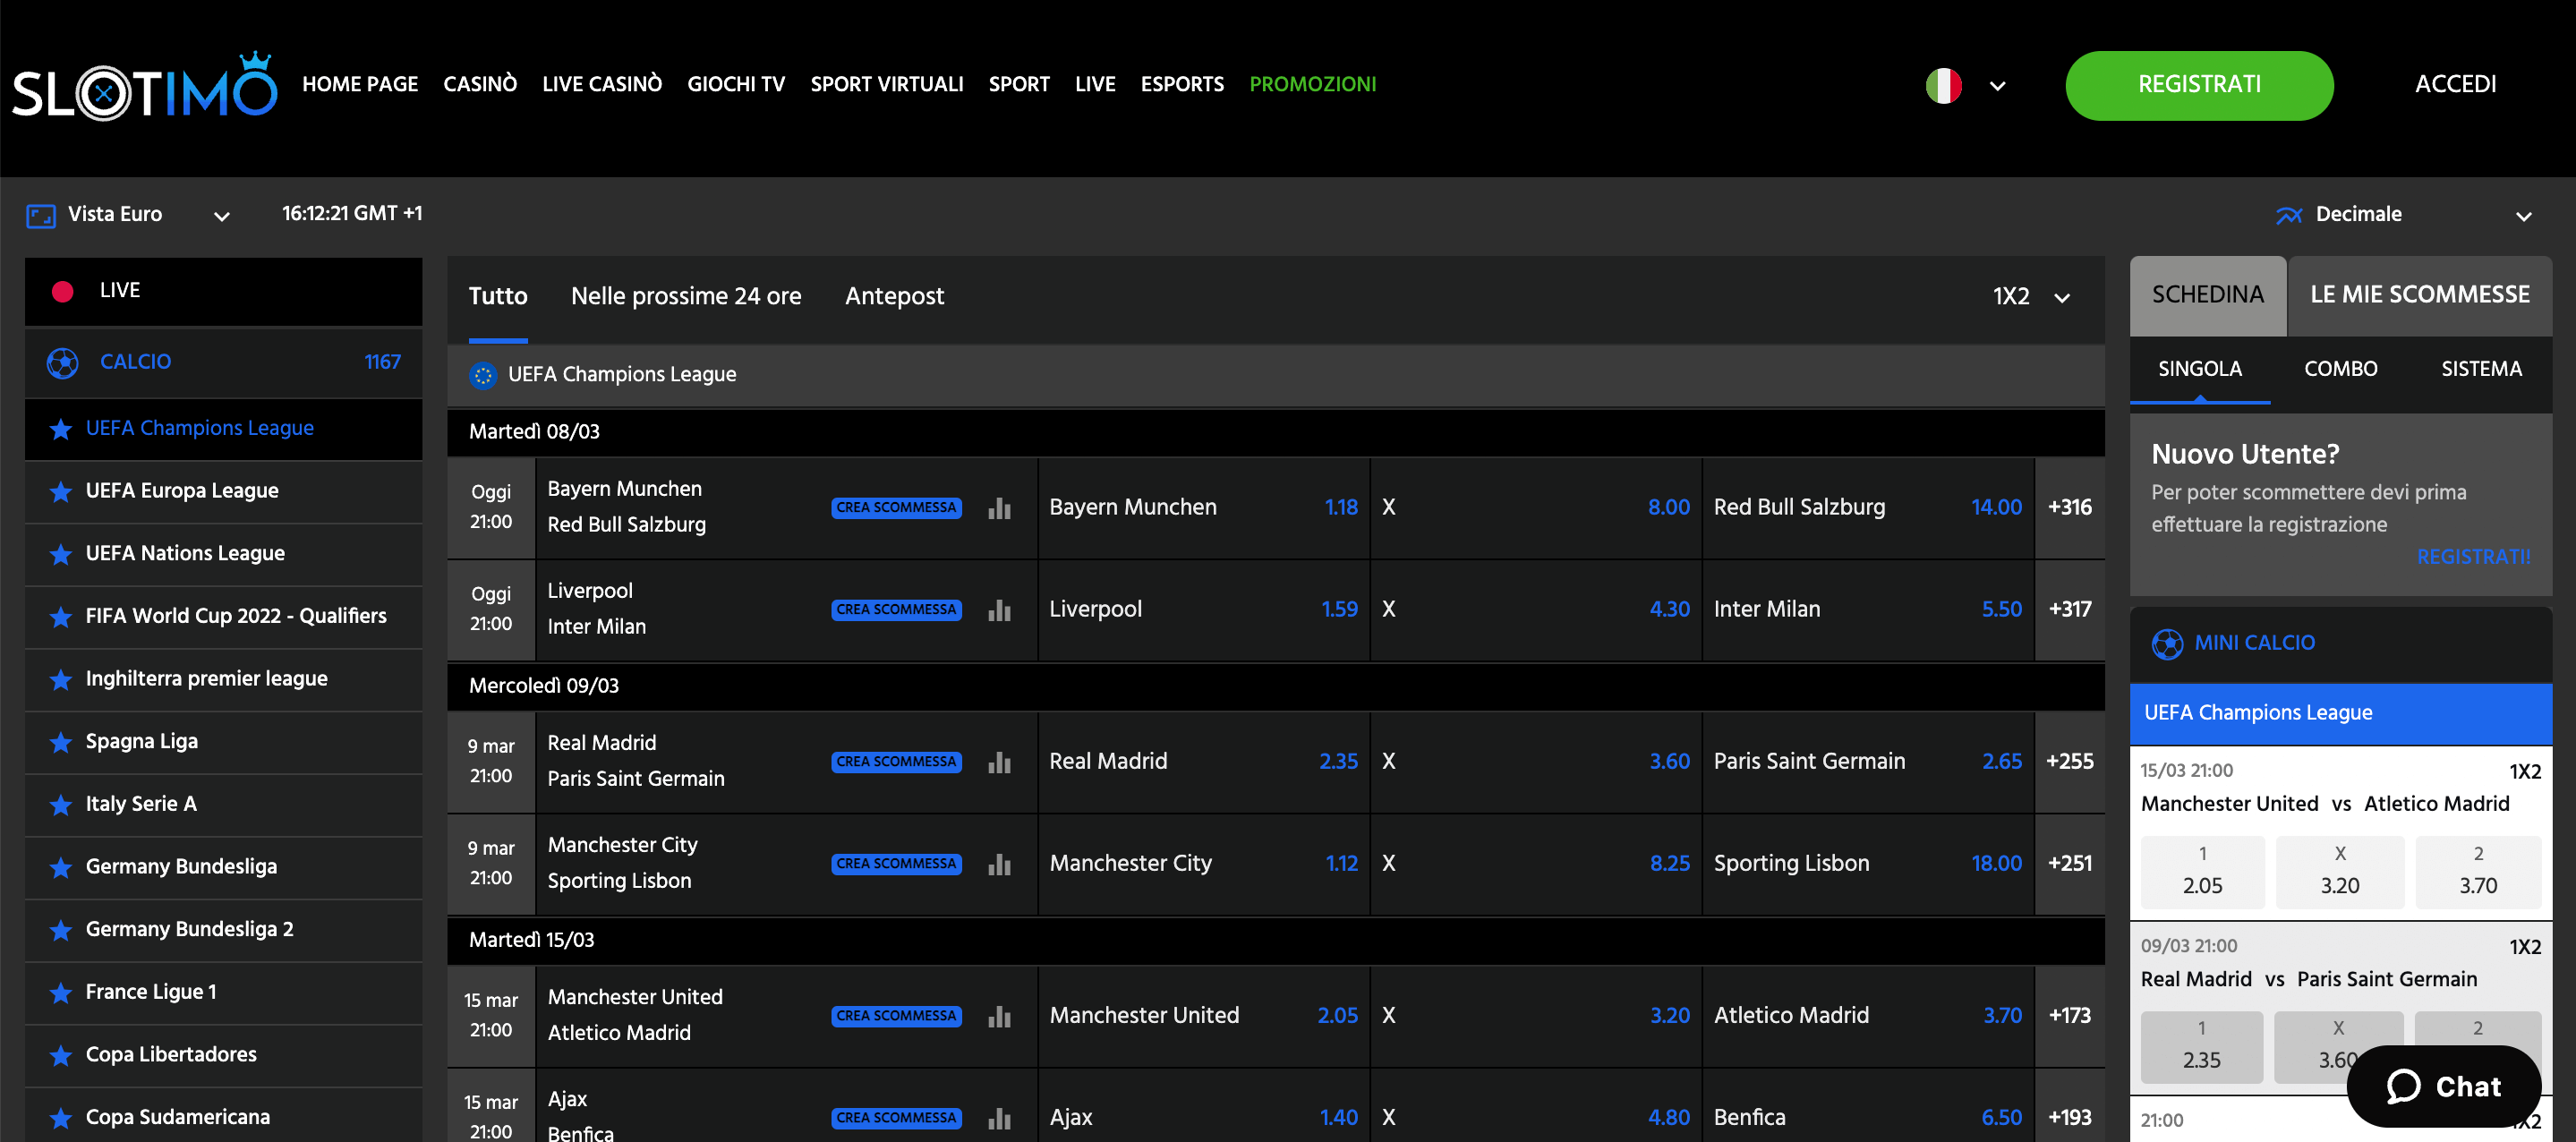Image resolution: width=2576 pixels, height=1142 pixels.
Task: Click the Italian flag language icon
Action: (x=1943, y=85)
